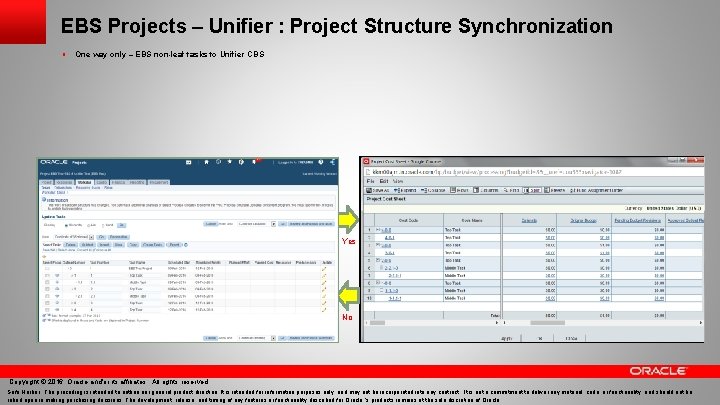Click update pencil for task number 3
720x405 pixels.
tap(324, 303)
